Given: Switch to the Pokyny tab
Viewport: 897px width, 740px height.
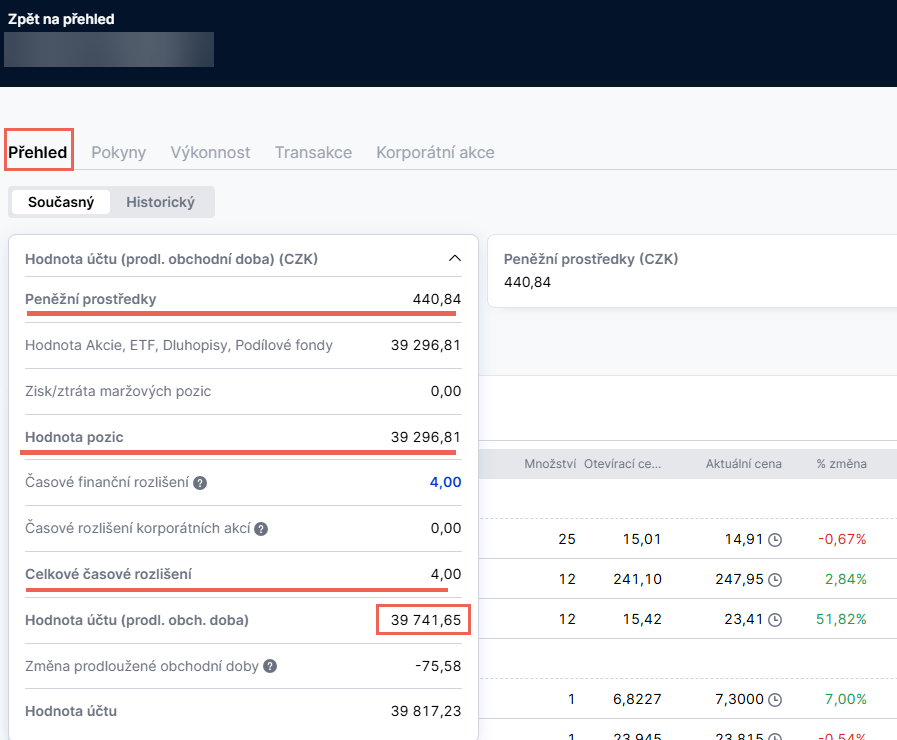Looking at the screenshot, I should (118, 153).
